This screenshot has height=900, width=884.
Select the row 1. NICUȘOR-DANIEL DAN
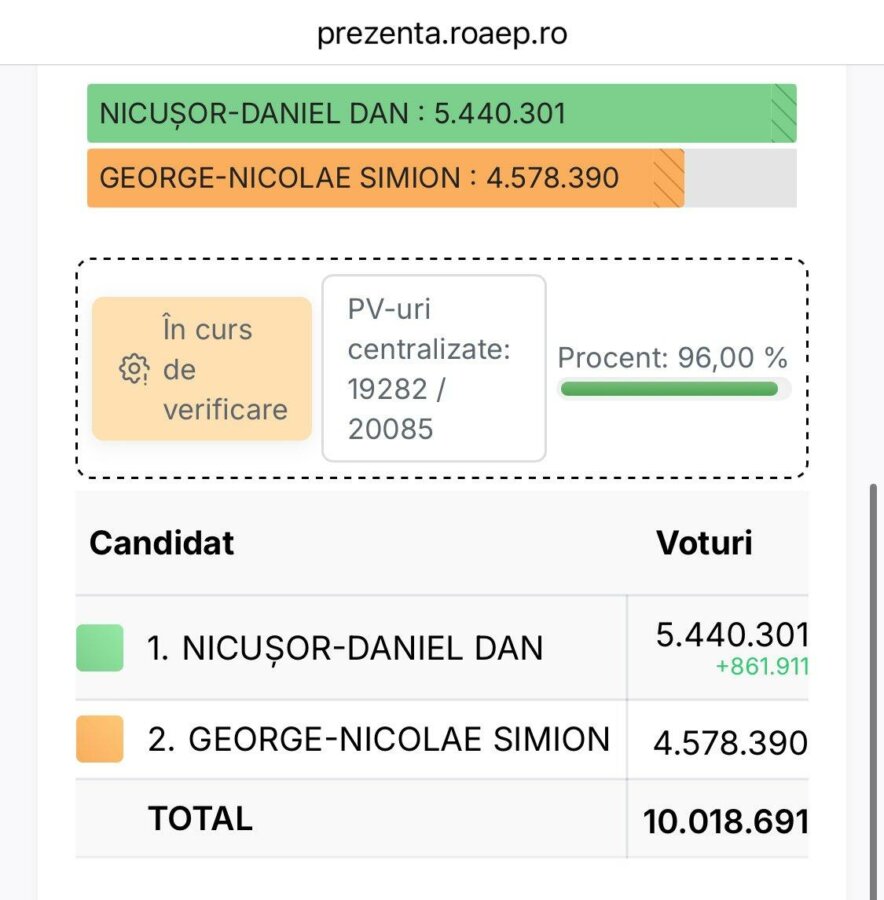point(442,647)
